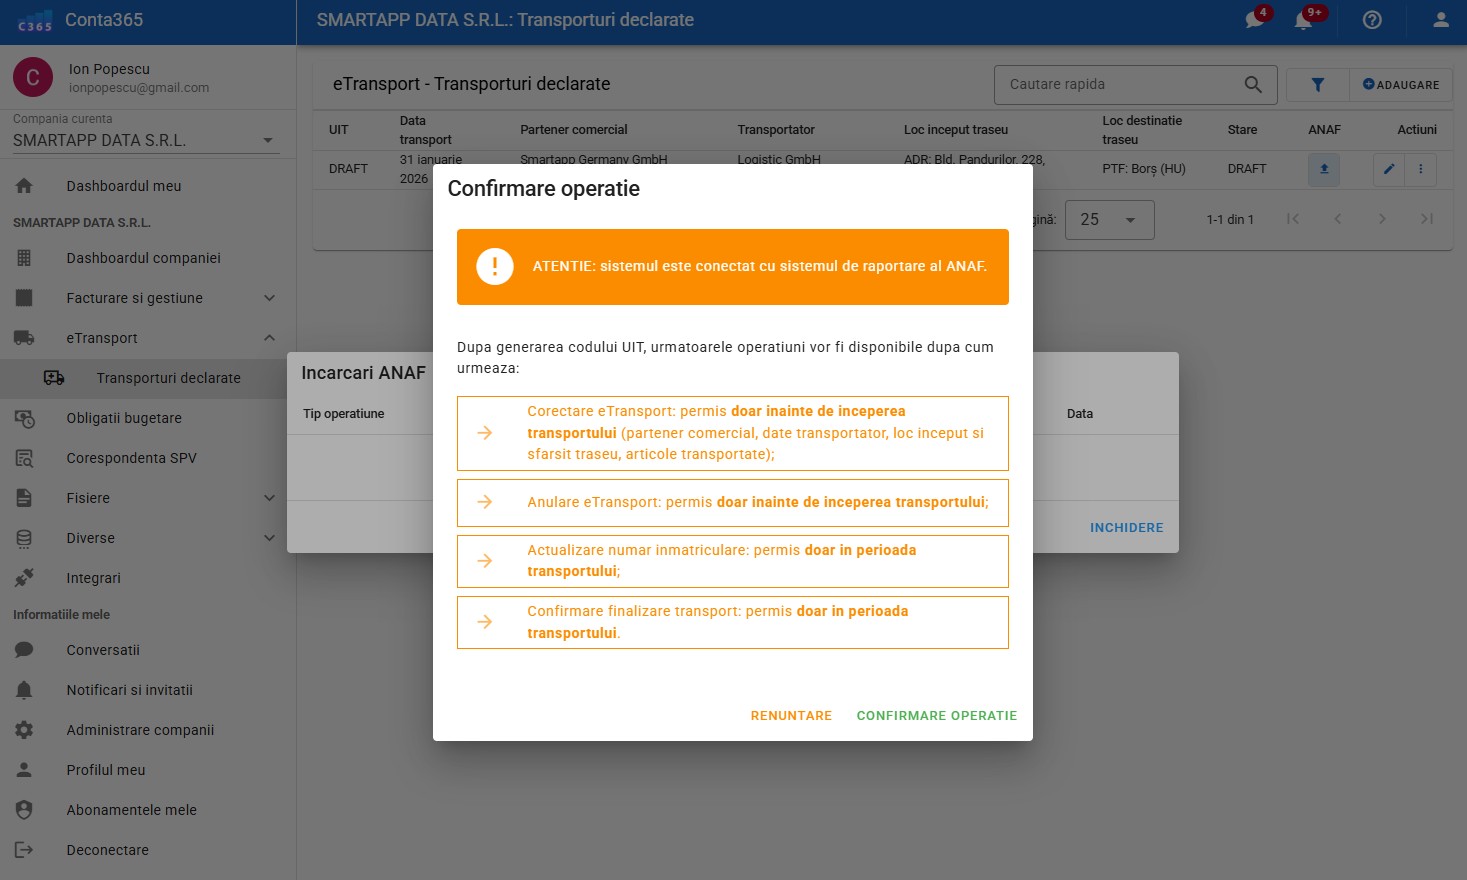Open the help question mark icon
The height and width of the screenshot is (880, 1467).
coord(1372,20)
